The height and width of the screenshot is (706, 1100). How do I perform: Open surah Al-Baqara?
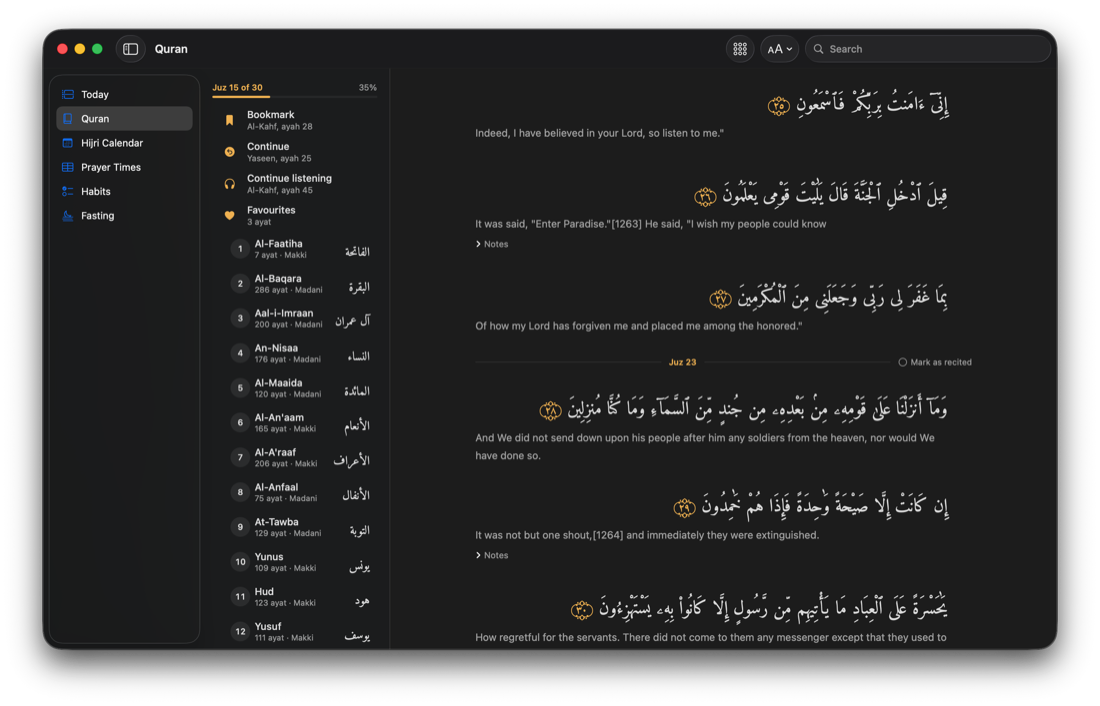300,284
